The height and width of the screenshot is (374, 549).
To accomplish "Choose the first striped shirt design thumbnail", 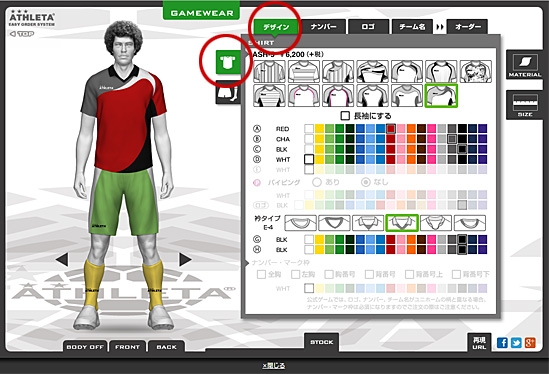I will click(x=269, y=71).
